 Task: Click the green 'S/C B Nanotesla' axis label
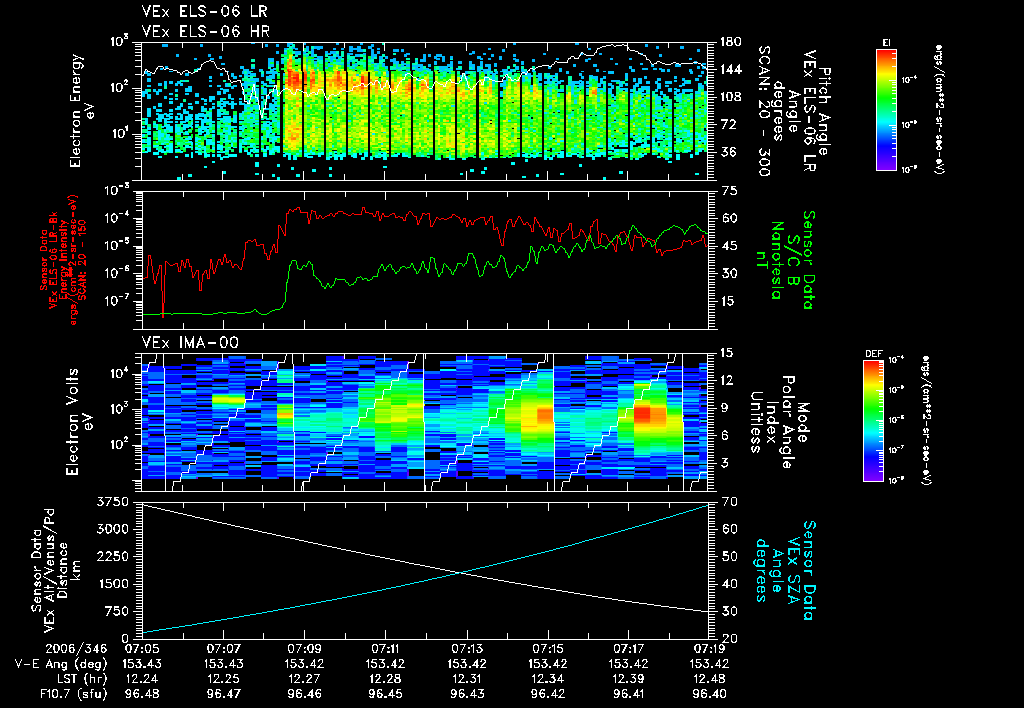coord(784,260)
